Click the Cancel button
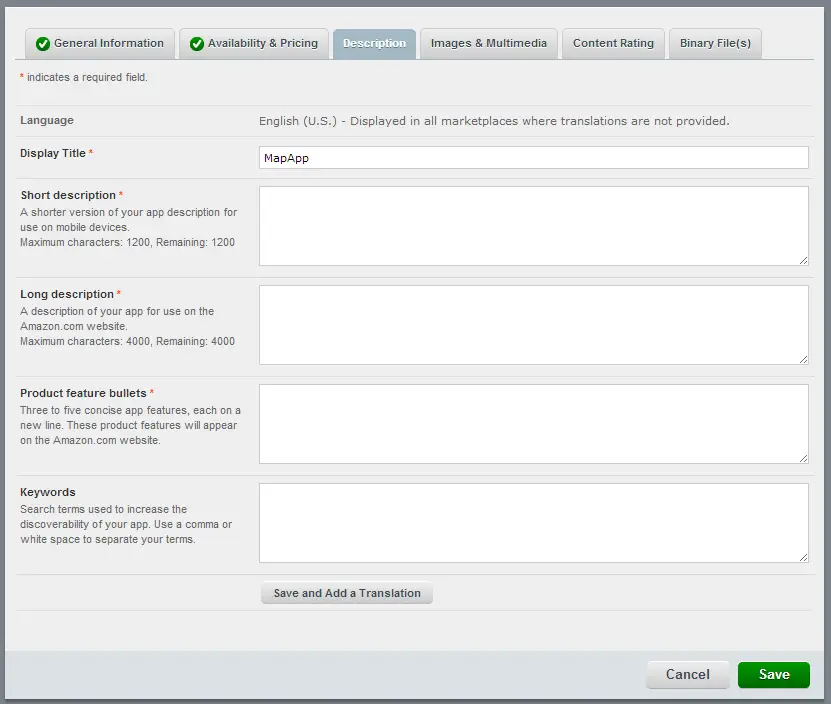This screenshot has width=831, height=704. [687, 675]
